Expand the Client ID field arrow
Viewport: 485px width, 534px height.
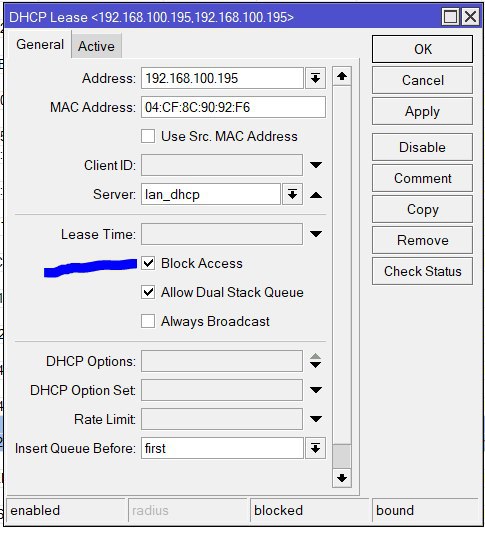(x=316, y=165)
